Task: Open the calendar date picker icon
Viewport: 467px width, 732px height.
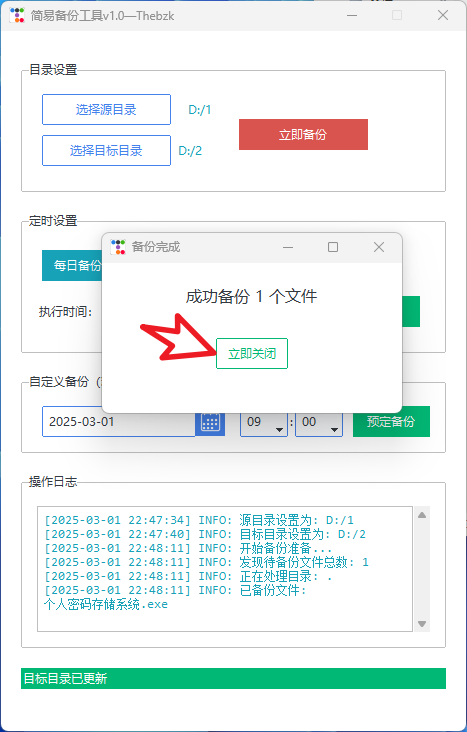Action: click(x=210, y=422)
